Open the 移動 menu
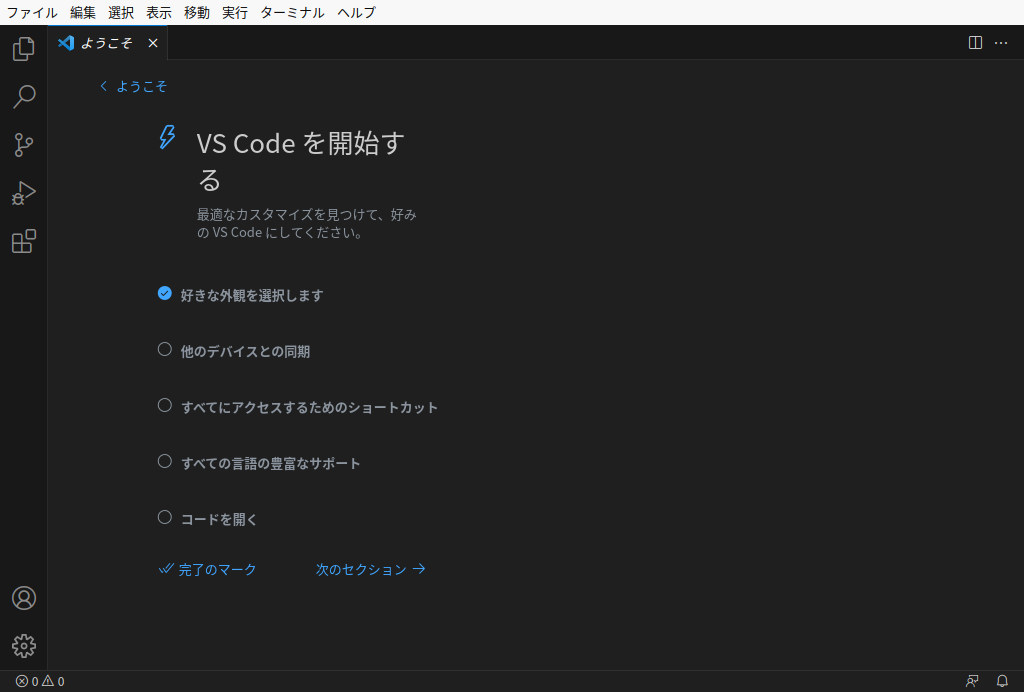 [197, 12]
